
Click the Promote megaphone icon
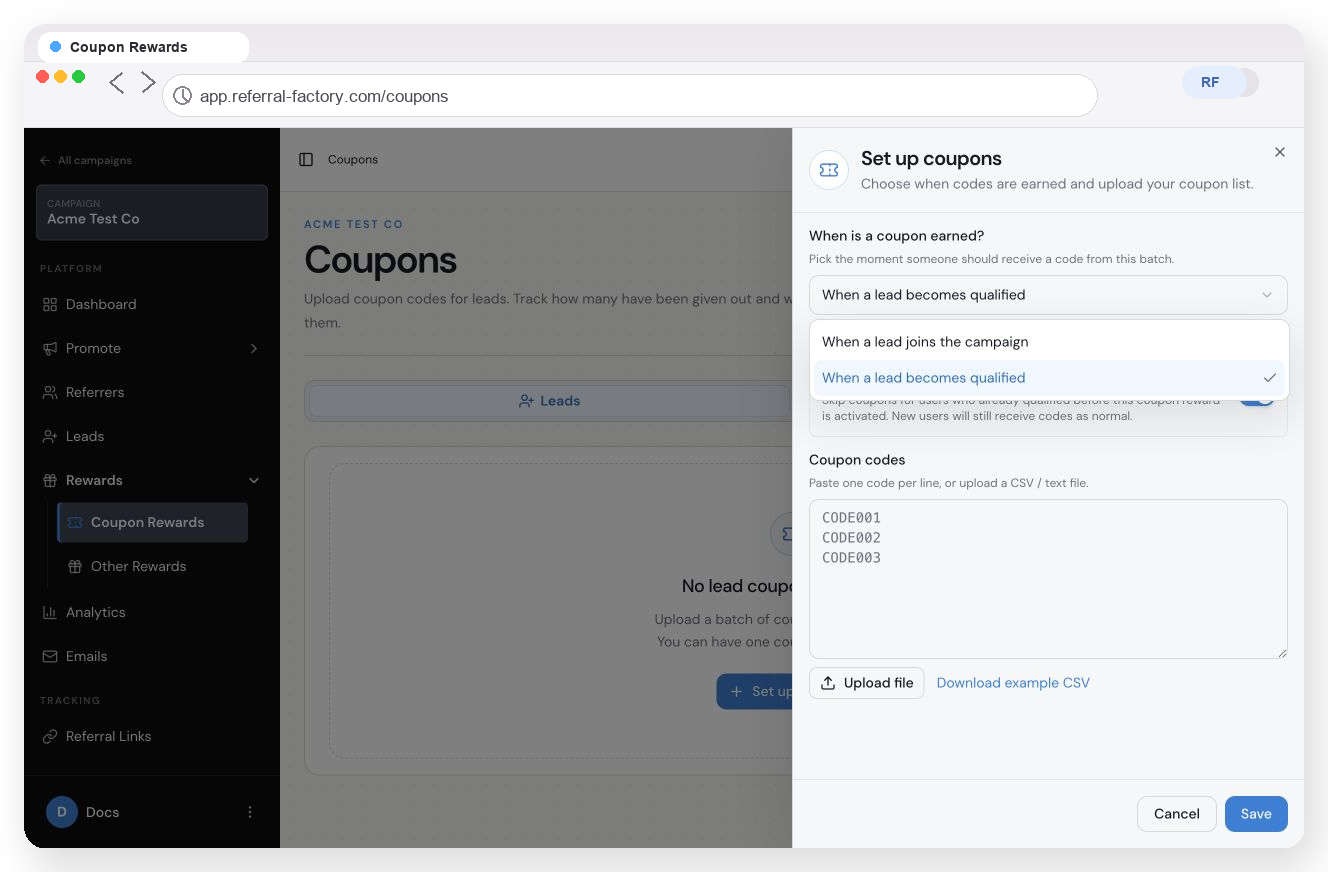[50, 348]
